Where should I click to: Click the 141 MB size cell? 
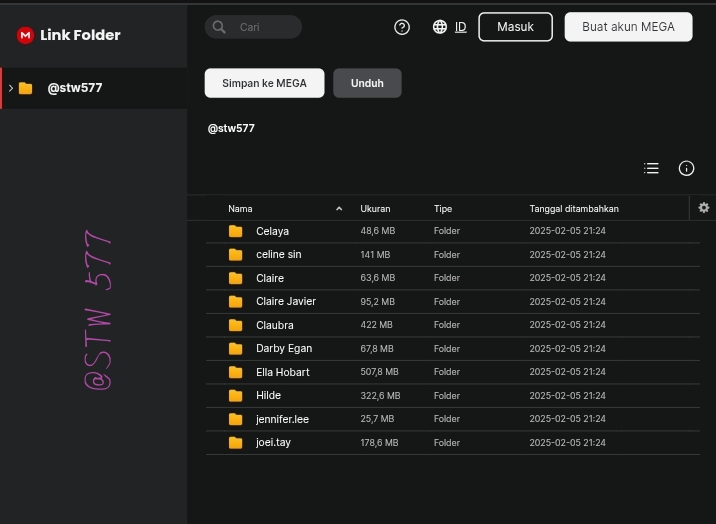click(375, 255)
